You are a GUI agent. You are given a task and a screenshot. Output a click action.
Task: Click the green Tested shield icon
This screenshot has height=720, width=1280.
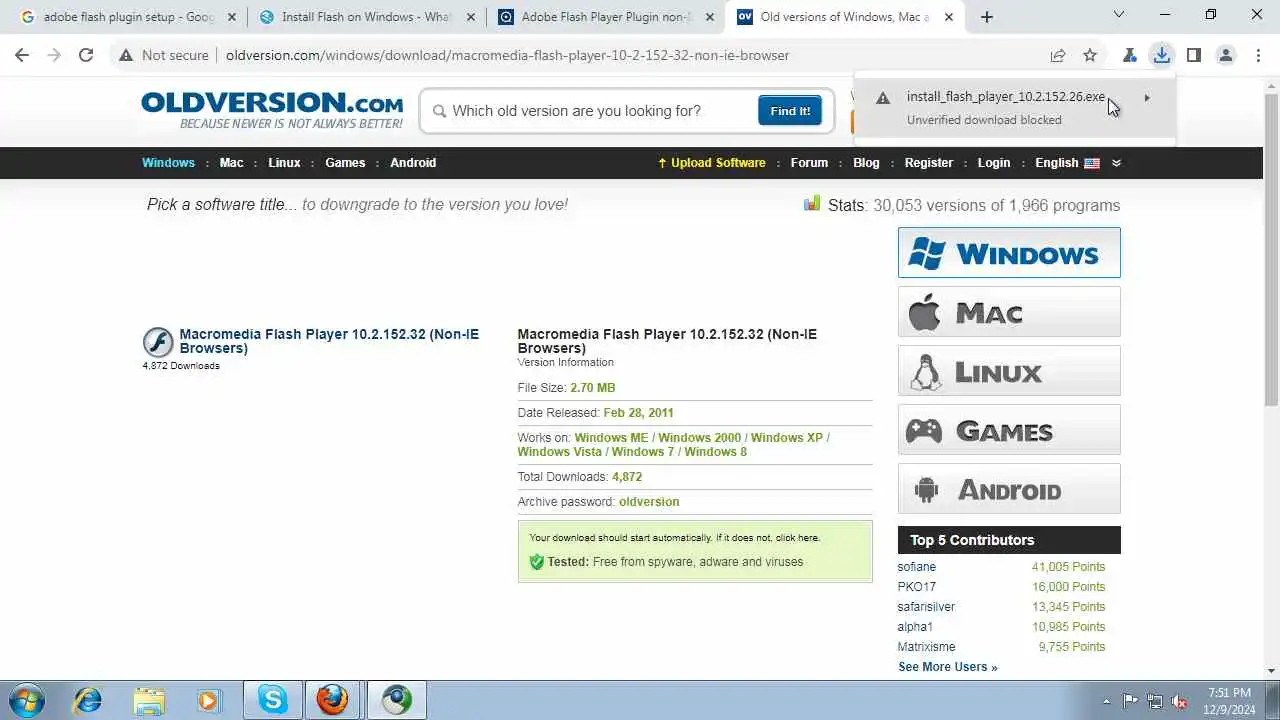536,562
